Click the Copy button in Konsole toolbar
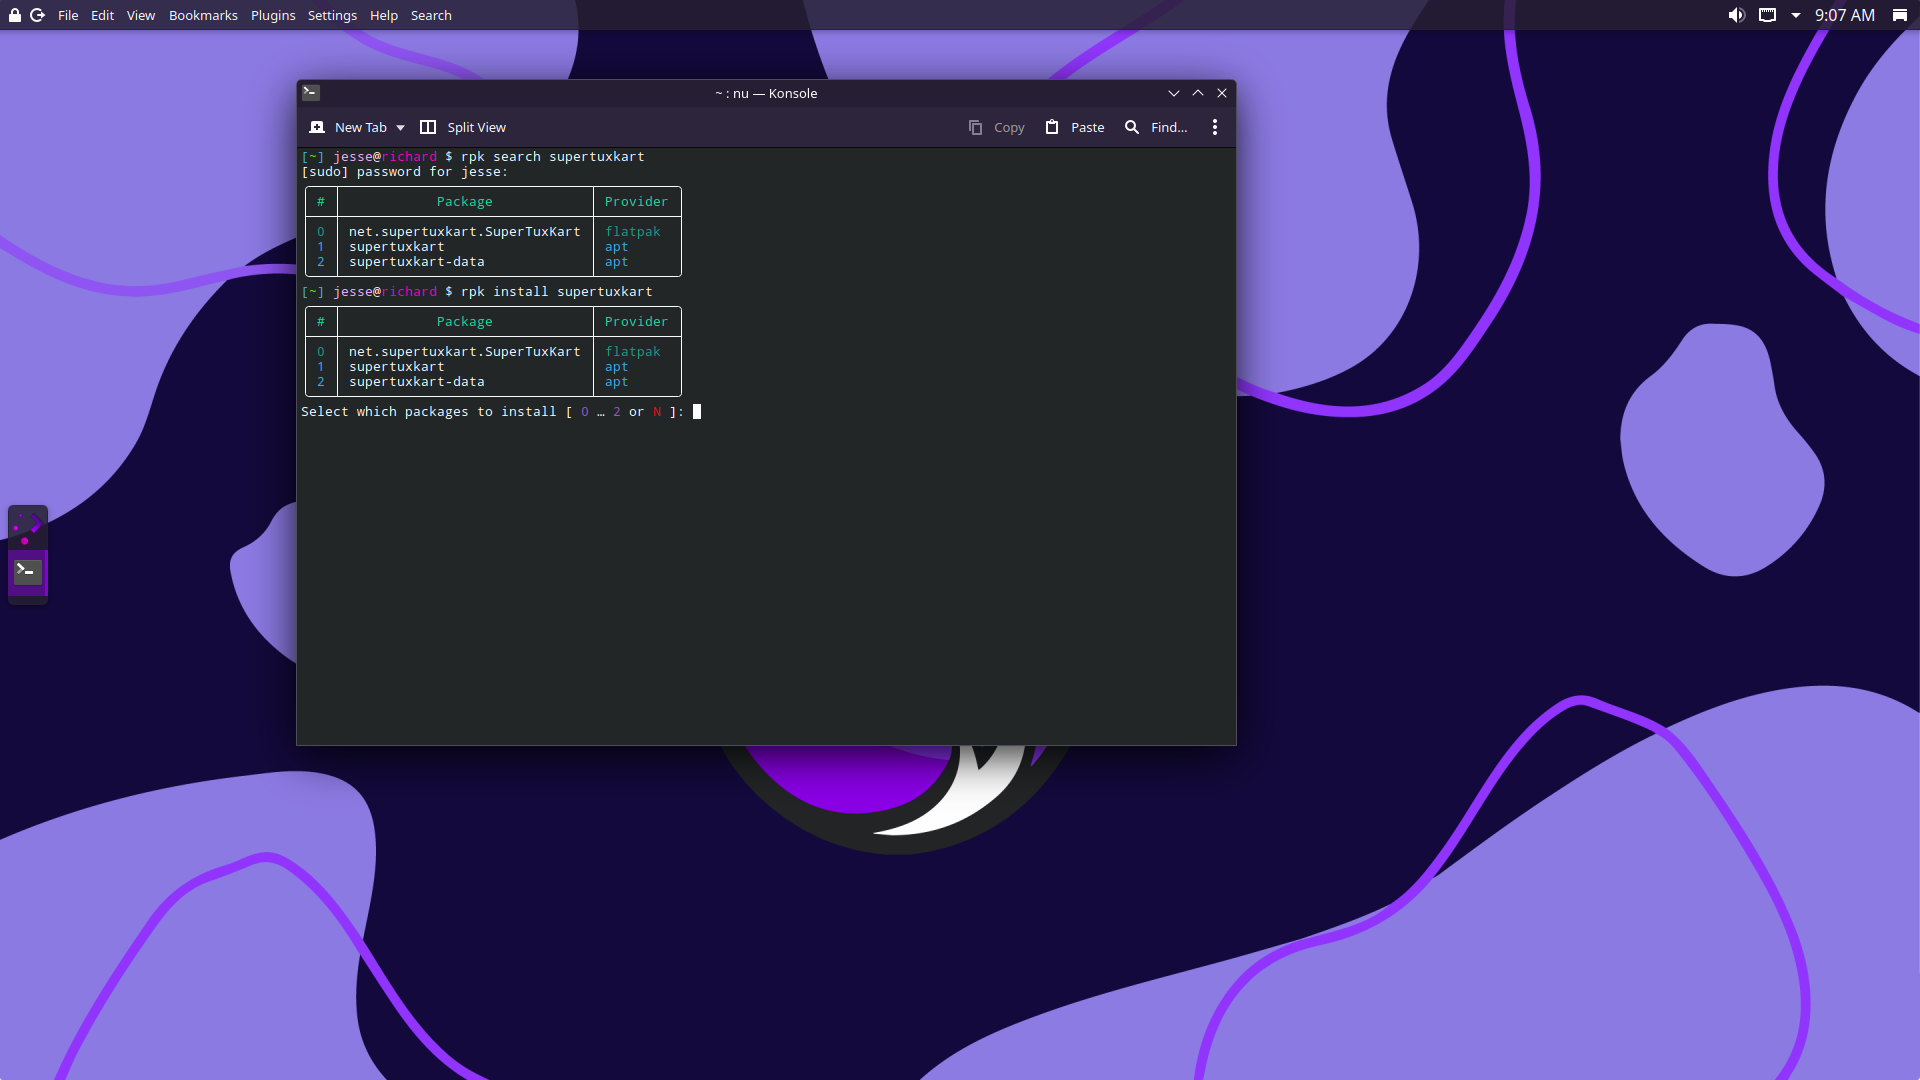 996,127
